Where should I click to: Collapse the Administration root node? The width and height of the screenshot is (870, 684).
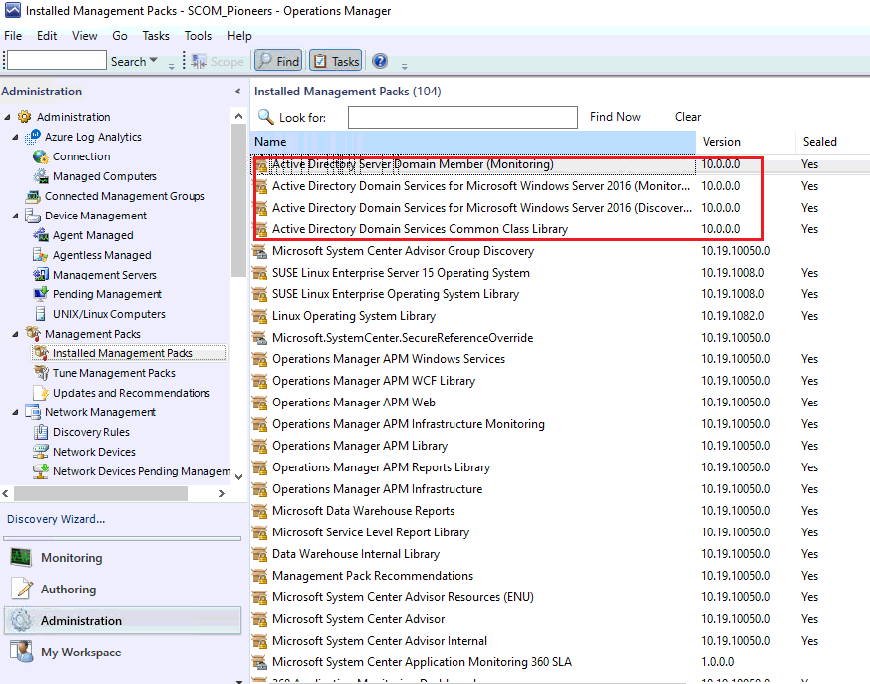tap(8, 117)
